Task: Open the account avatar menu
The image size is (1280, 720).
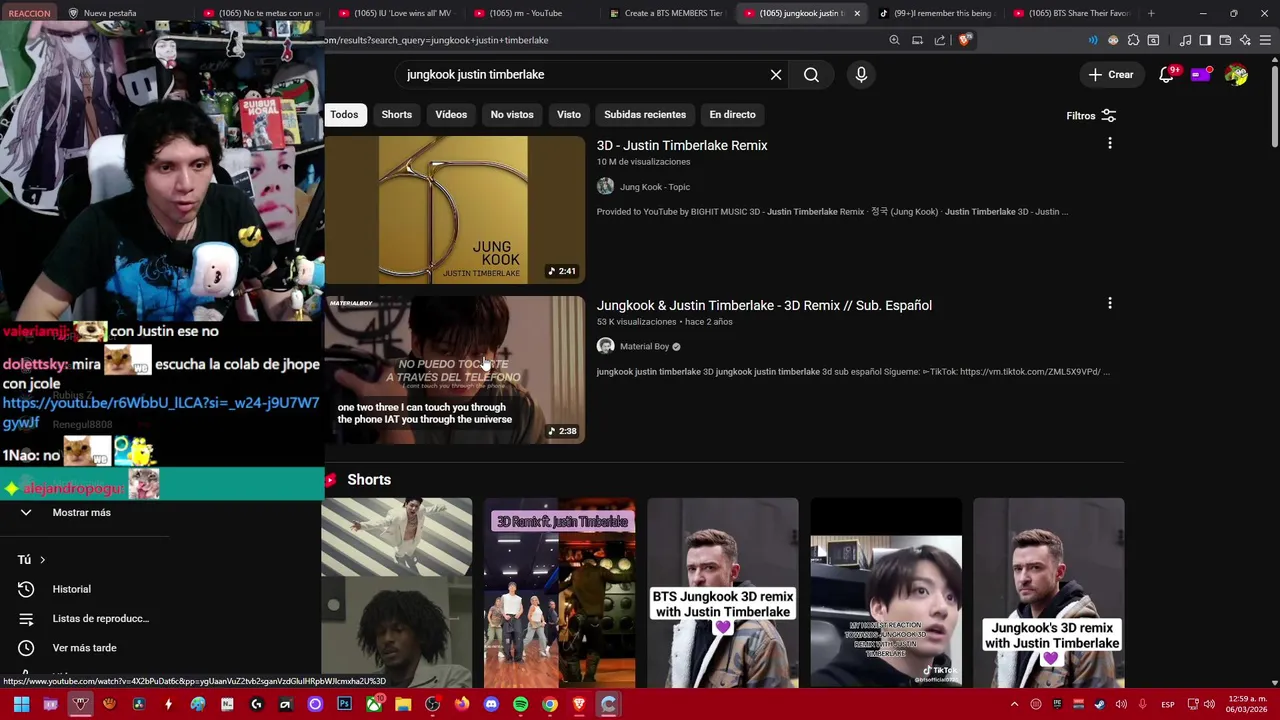Action: [1237, 75]
